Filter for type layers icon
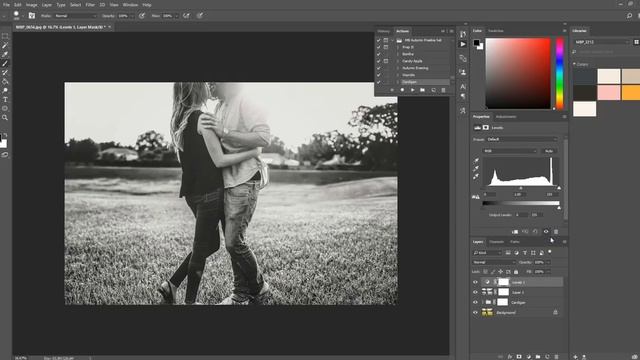 [525, 253]
